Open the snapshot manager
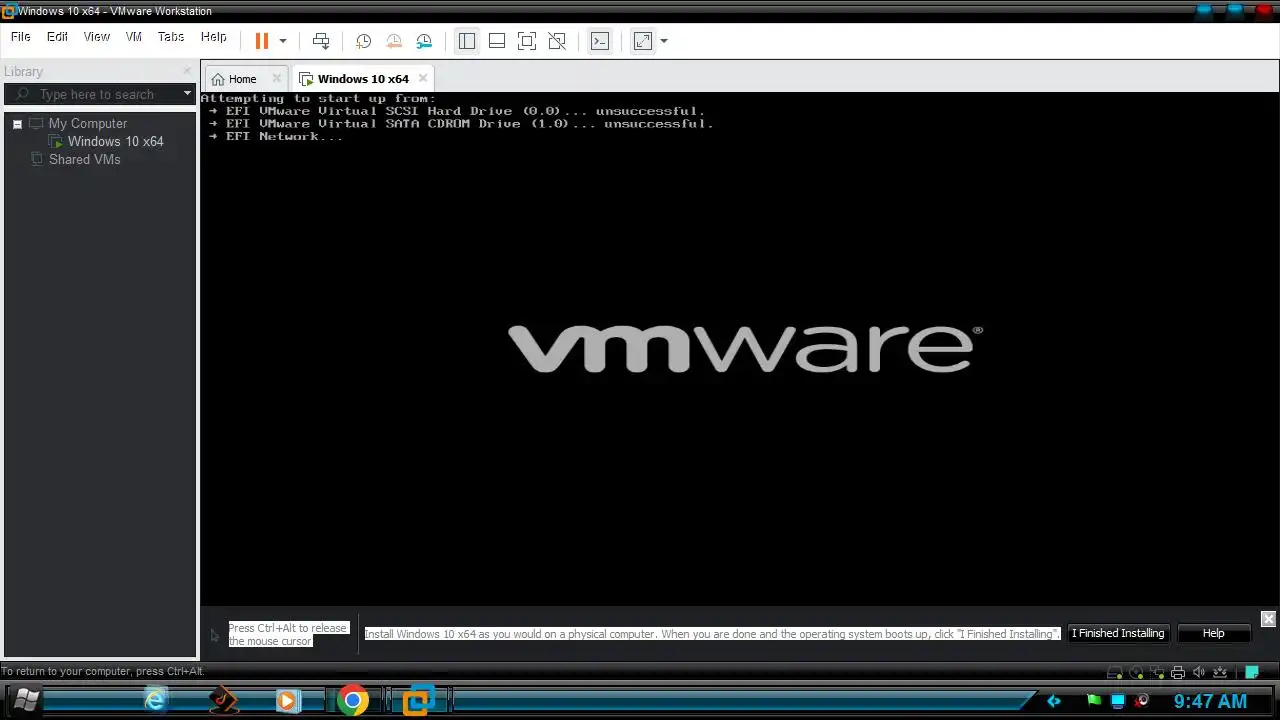Viewport: 1280px width, 720px height. pos(424,41)
